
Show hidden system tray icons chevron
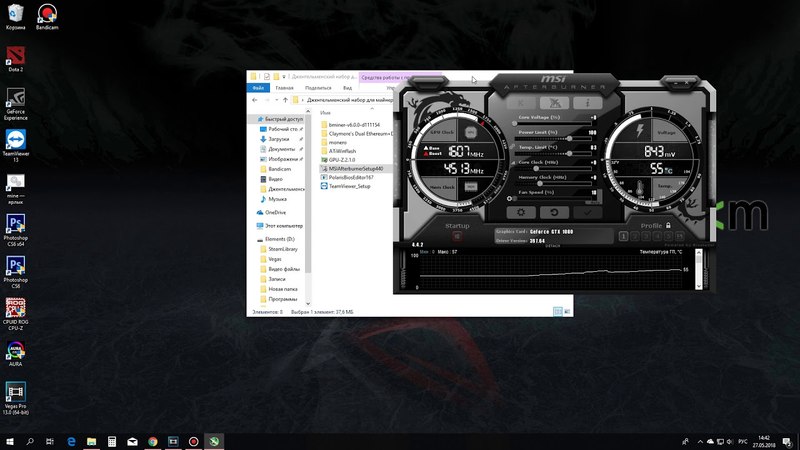tap(700, 441)
